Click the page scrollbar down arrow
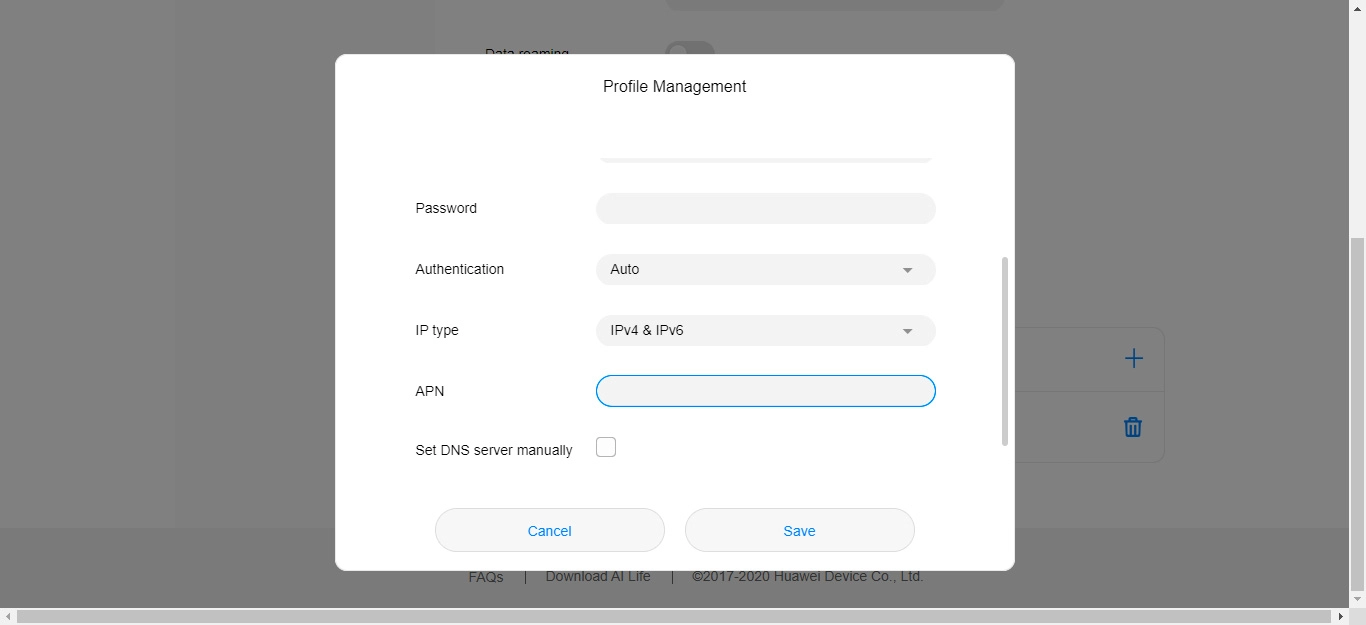Screen dimensions: 1366x625 [x=1357, y=599]
